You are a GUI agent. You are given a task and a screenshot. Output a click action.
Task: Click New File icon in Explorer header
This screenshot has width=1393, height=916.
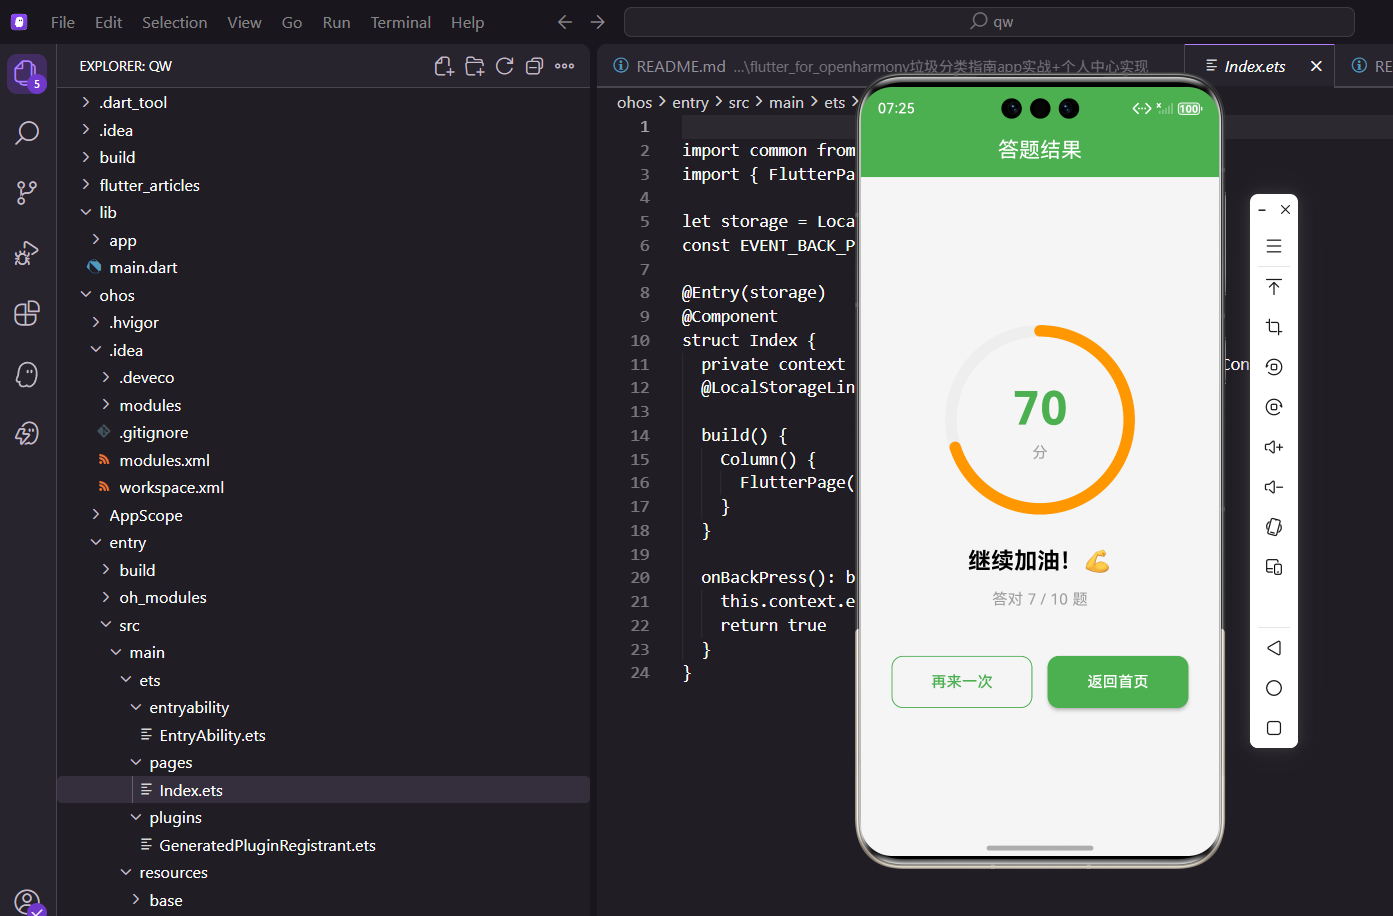pyautogui.click(x=444, y=66)
